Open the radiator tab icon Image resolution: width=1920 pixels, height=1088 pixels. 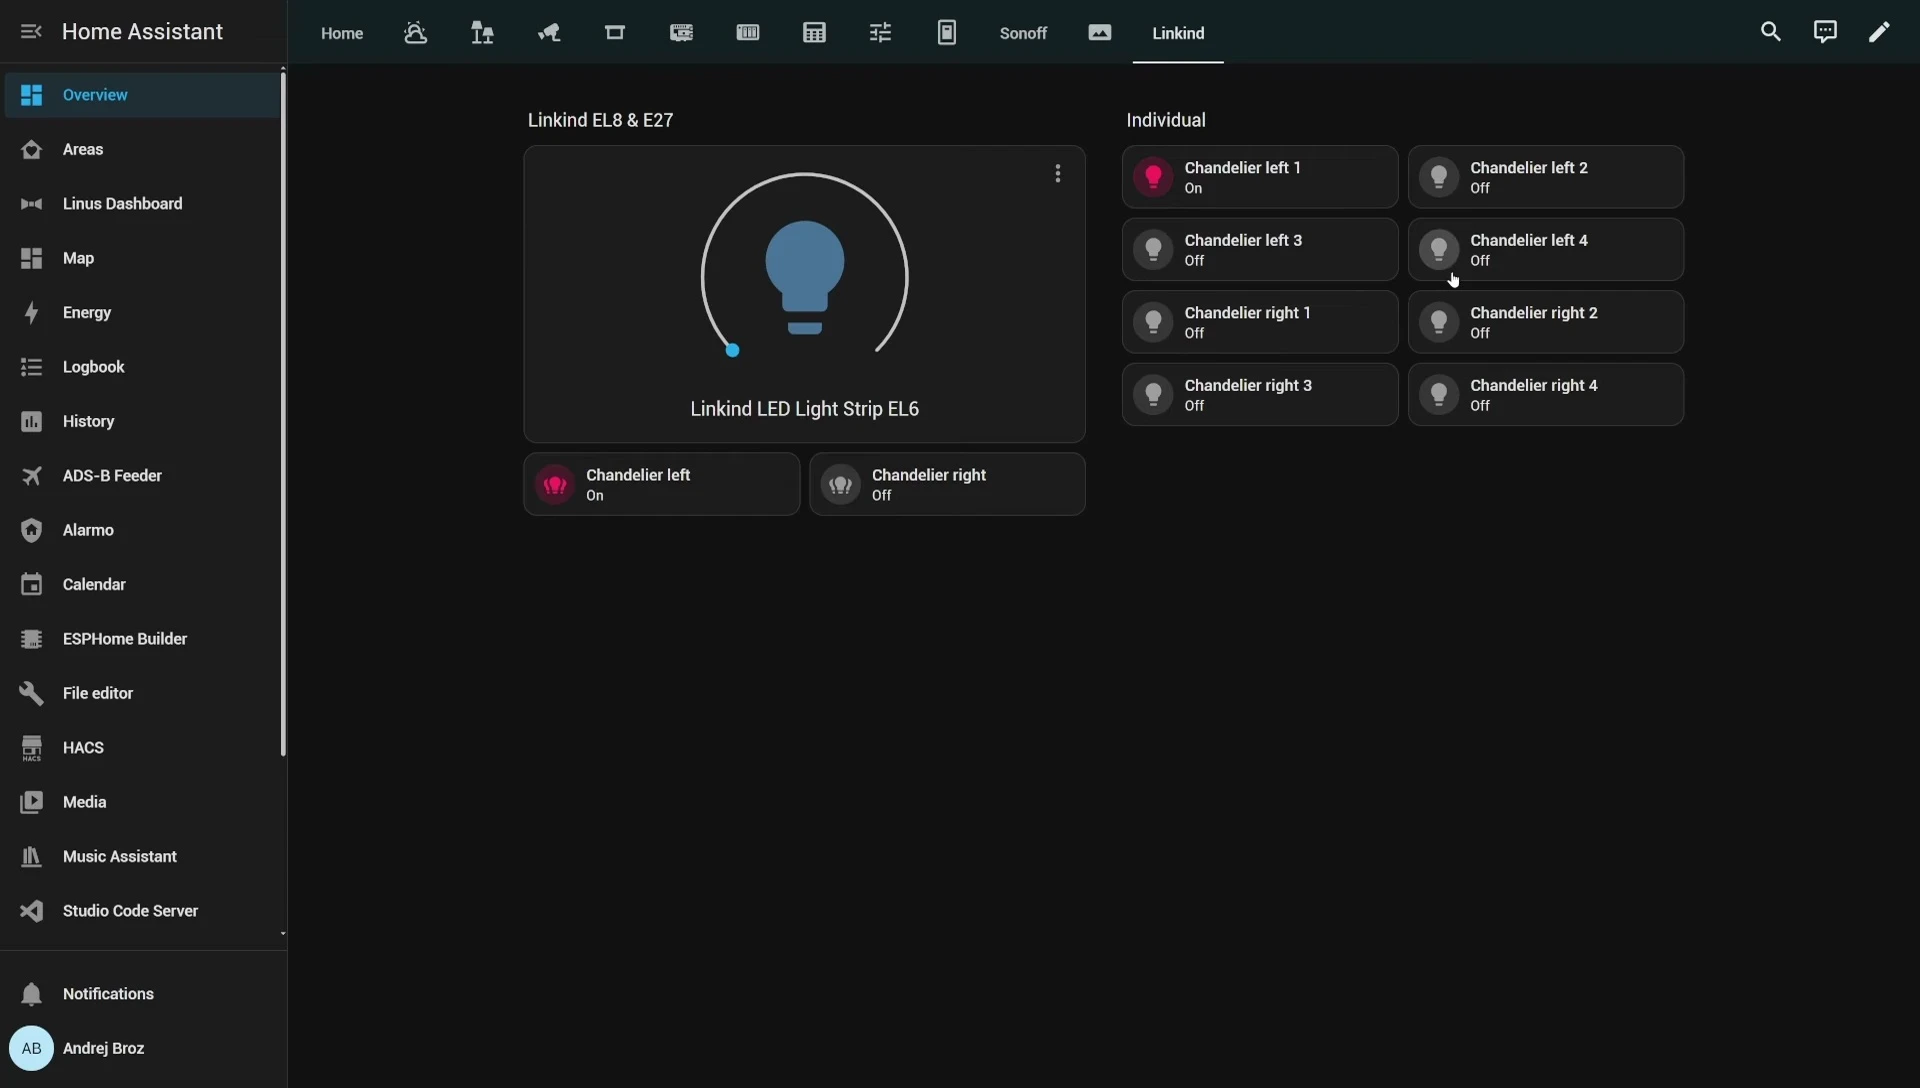[748, 33]
